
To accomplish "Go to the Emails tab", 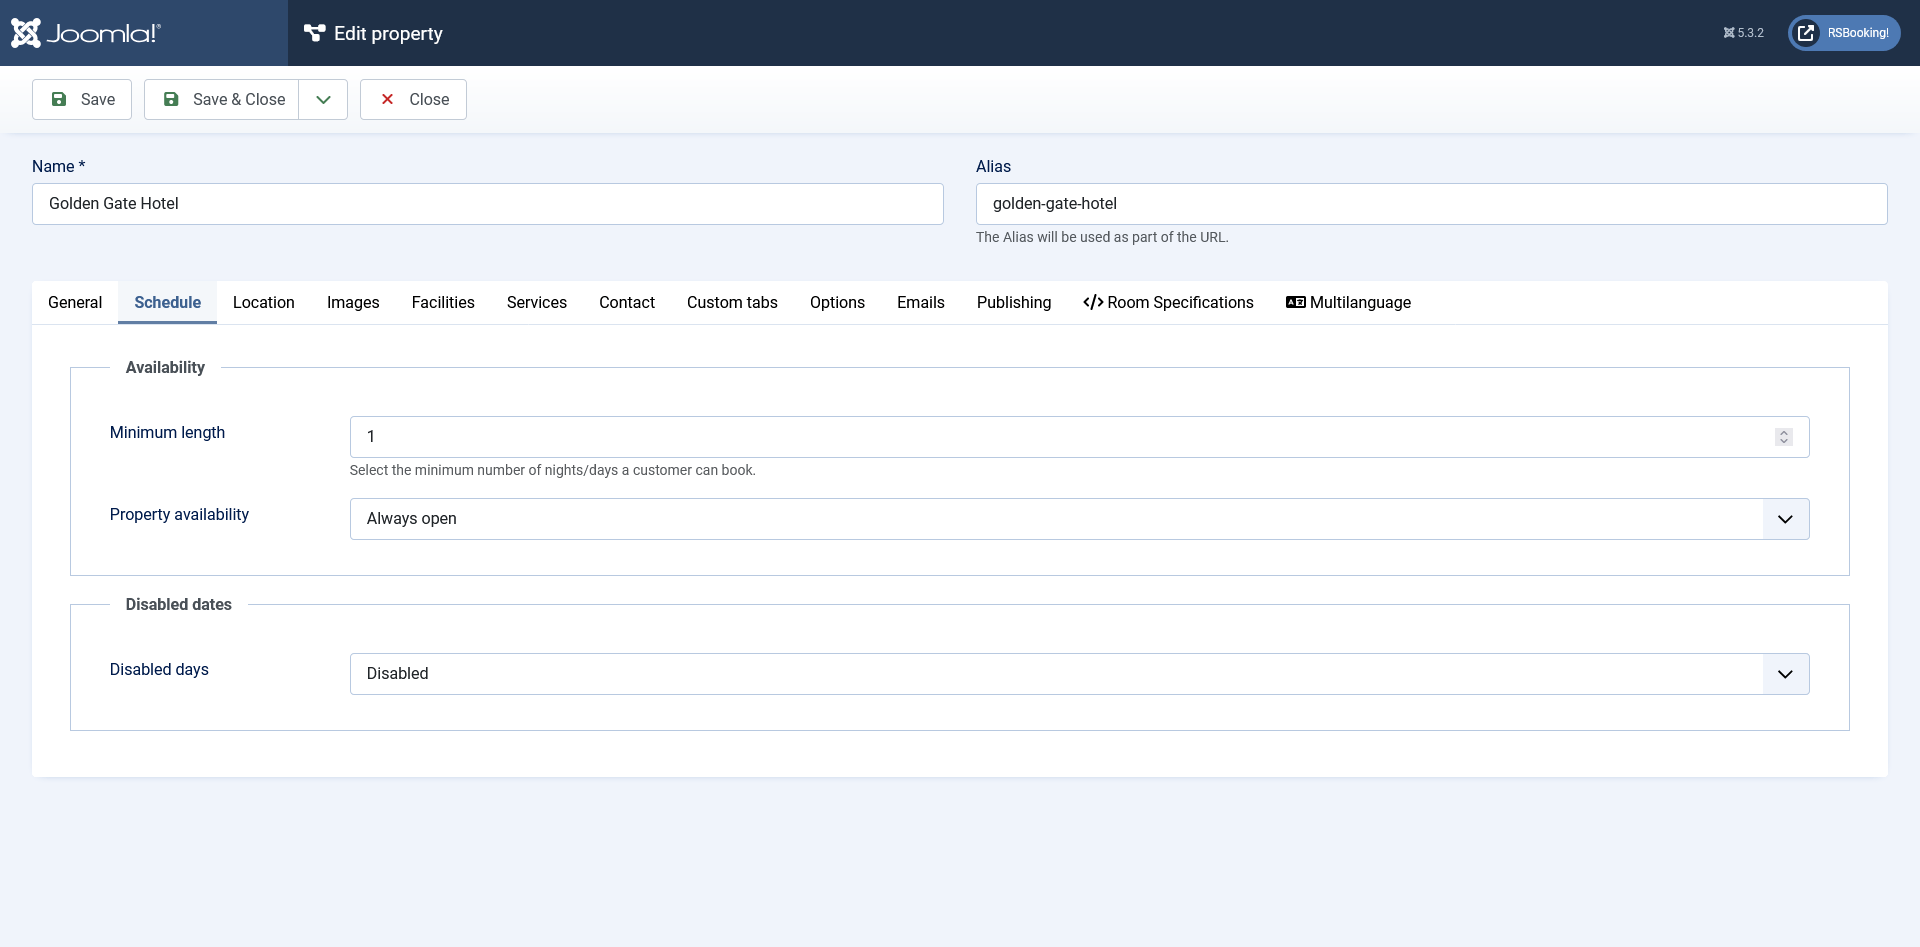I will [x=921, y=302].
